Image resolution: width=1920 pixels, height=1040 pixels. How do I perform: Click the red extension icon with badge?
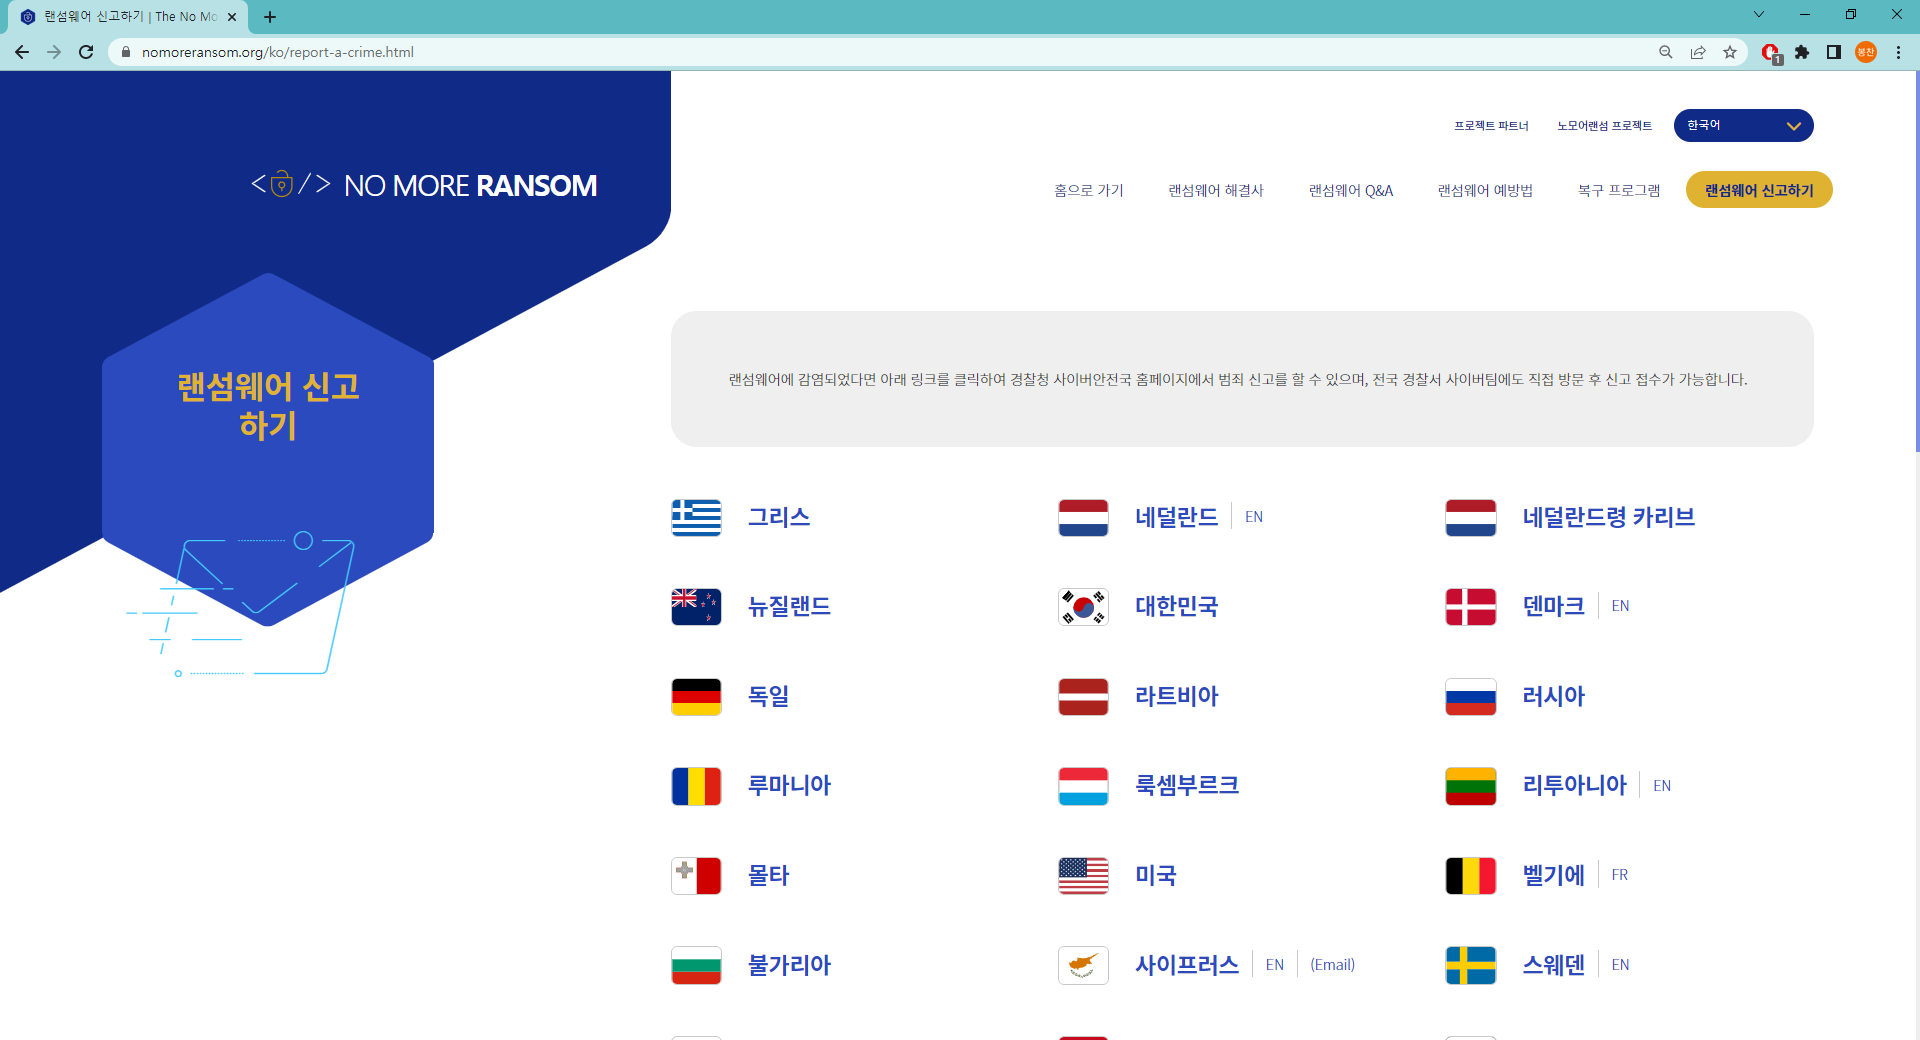(x=1771, y=53)
